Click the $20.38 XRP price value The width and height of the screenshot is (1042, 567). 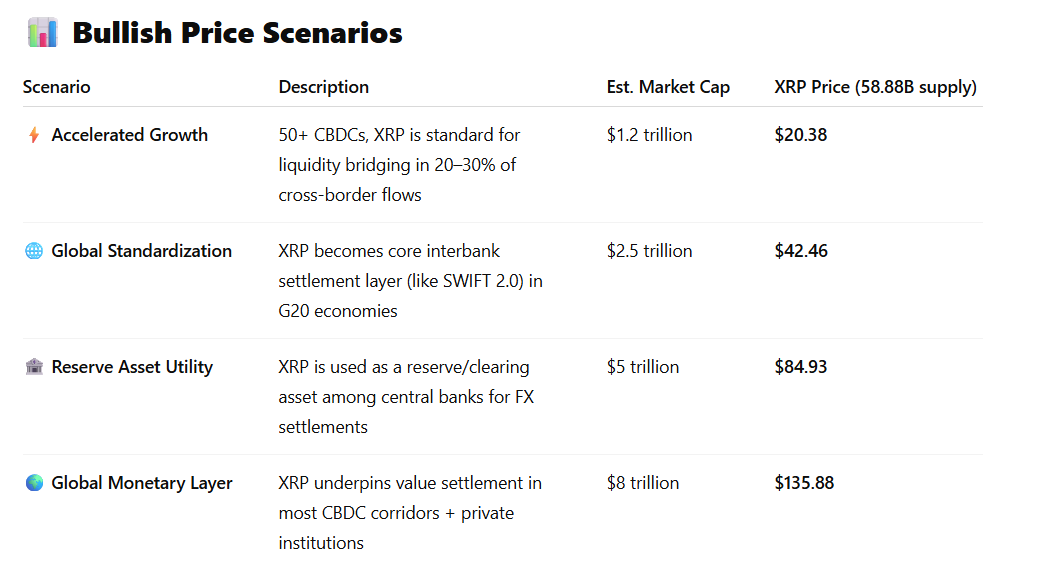tap(800, 135)
